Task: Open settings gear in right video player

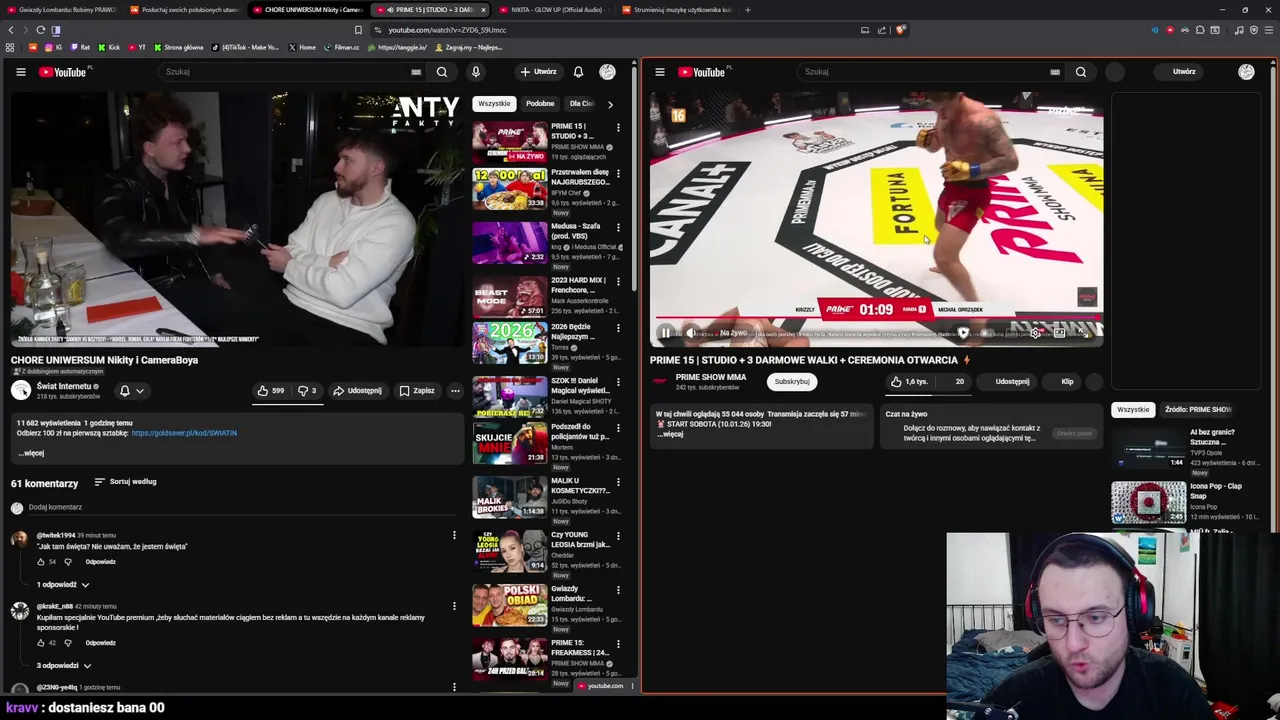Action: (1035, 333)
